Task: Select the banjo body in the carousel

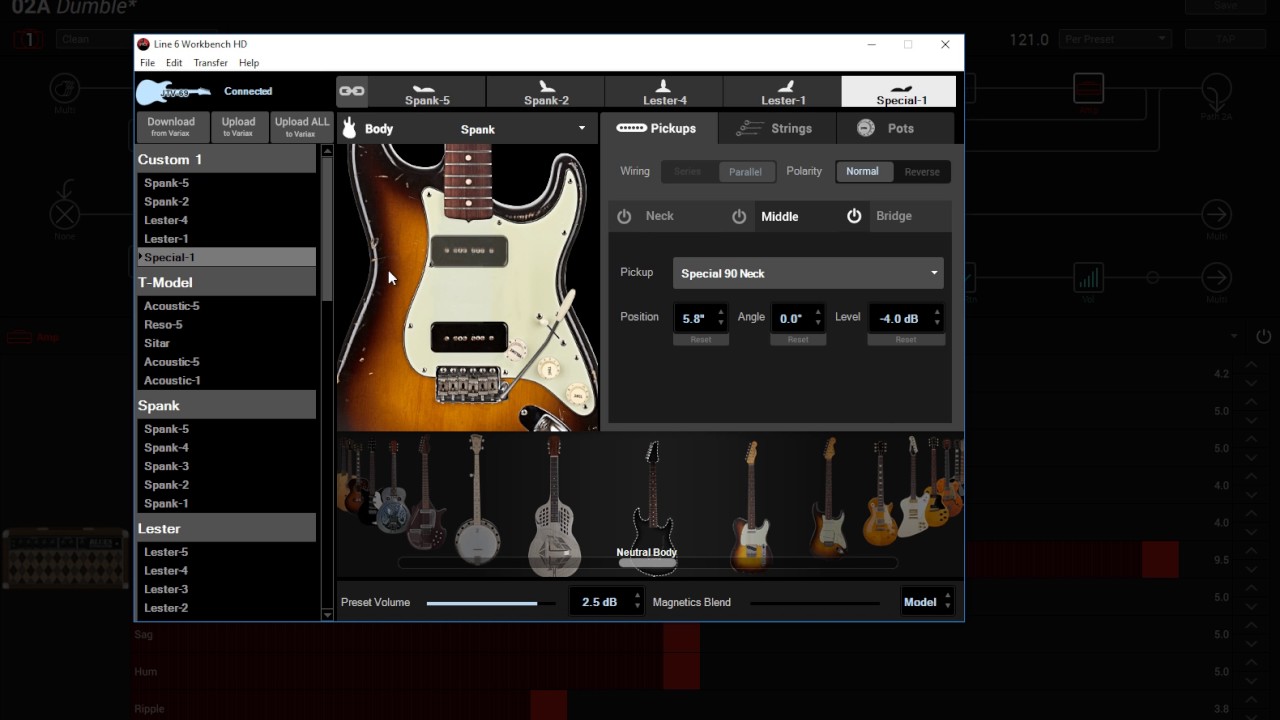Action: [x=477, y=500]
